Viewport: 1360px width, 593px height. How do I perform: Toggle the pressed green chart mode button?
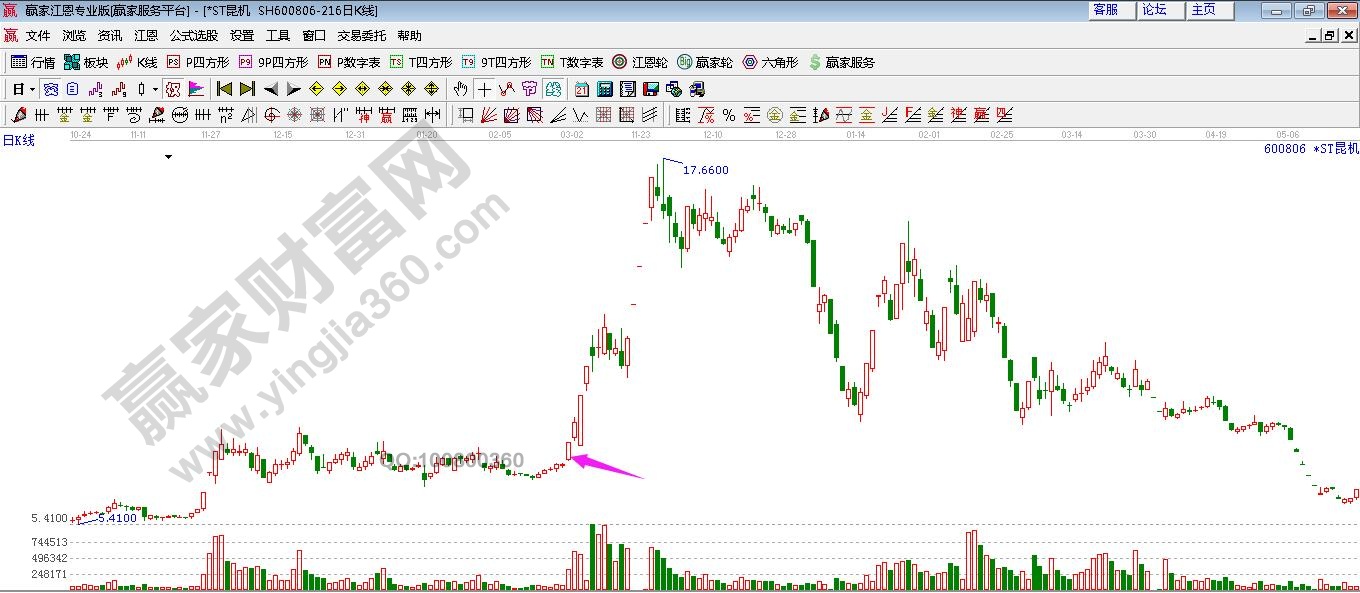[553, 89]
